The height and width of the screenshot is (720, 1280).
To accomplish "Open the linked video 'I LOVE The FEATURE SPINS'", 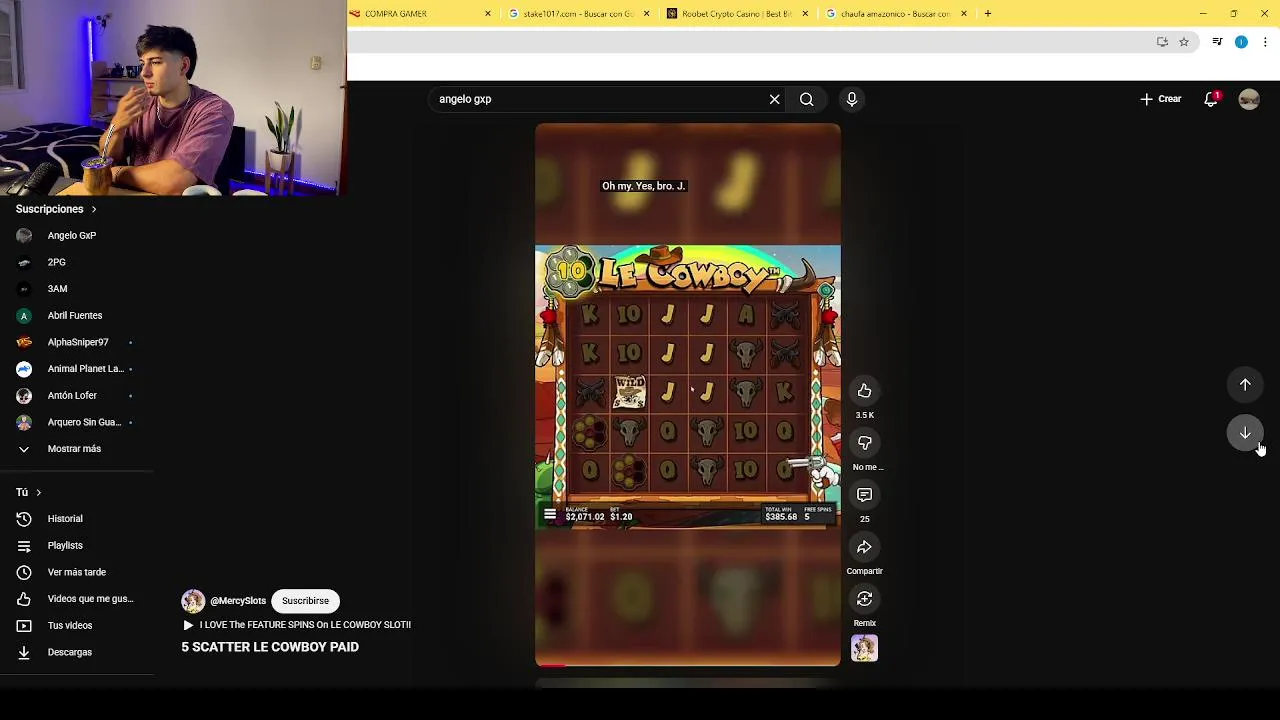I will 298,625.
